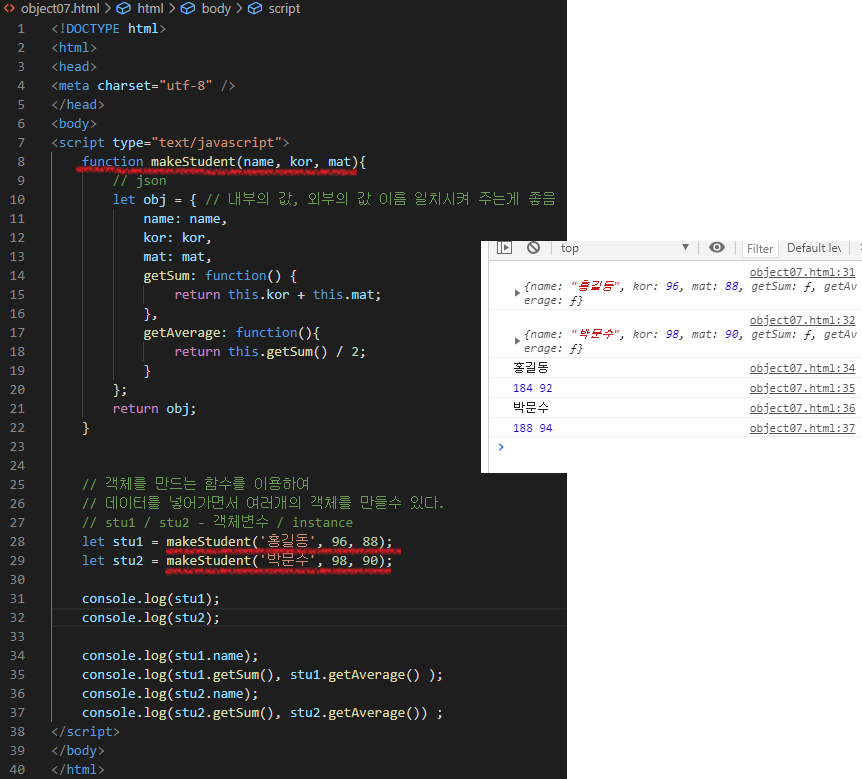Select the script breadcrumb item
The height and width of the screenshot is (779, 862).
tap(284, 9)
